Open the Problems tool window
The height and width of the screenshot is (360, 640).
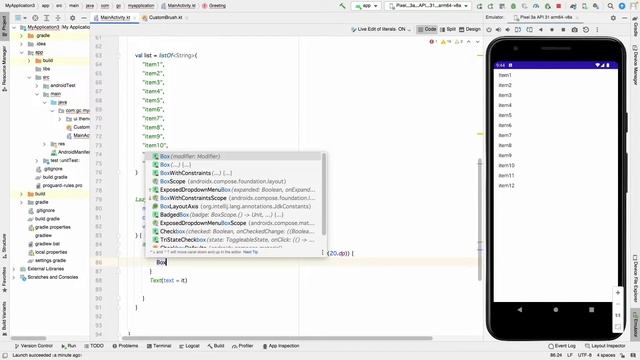pyautogui.click(x=125, y=346)
